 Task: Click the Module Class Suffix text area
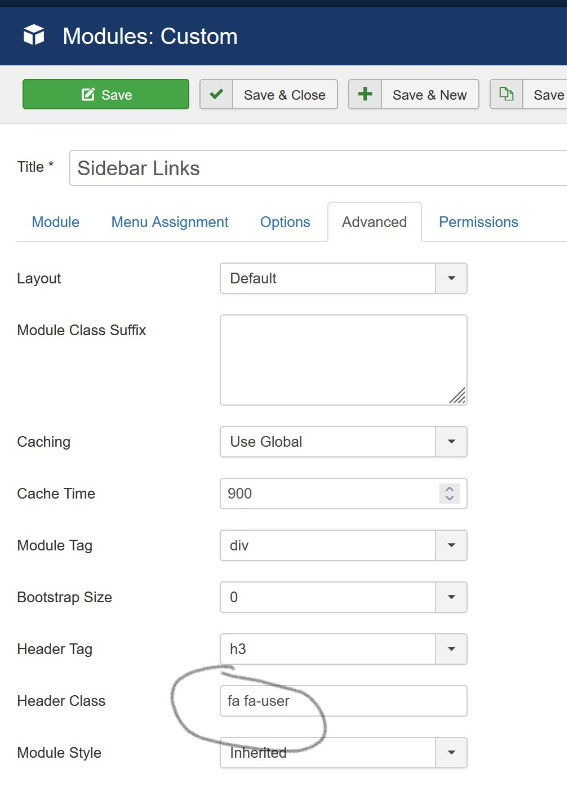click(343, 360)
